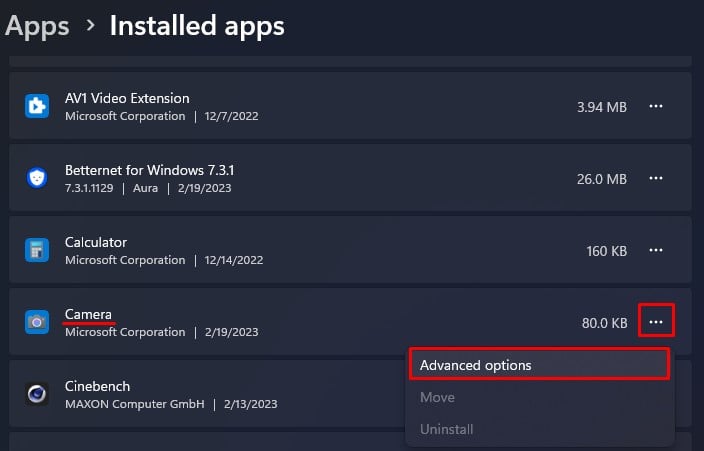Image resolution: width=704 pixels, height=451 pixels.
Task: Go back to Apps via breadcrumb
Action: [x=37, y=26]
